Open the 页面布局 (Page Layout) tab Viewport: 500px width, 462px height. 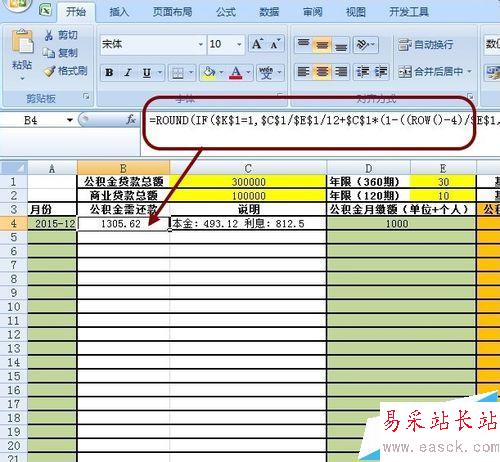(x=172, y=12)
